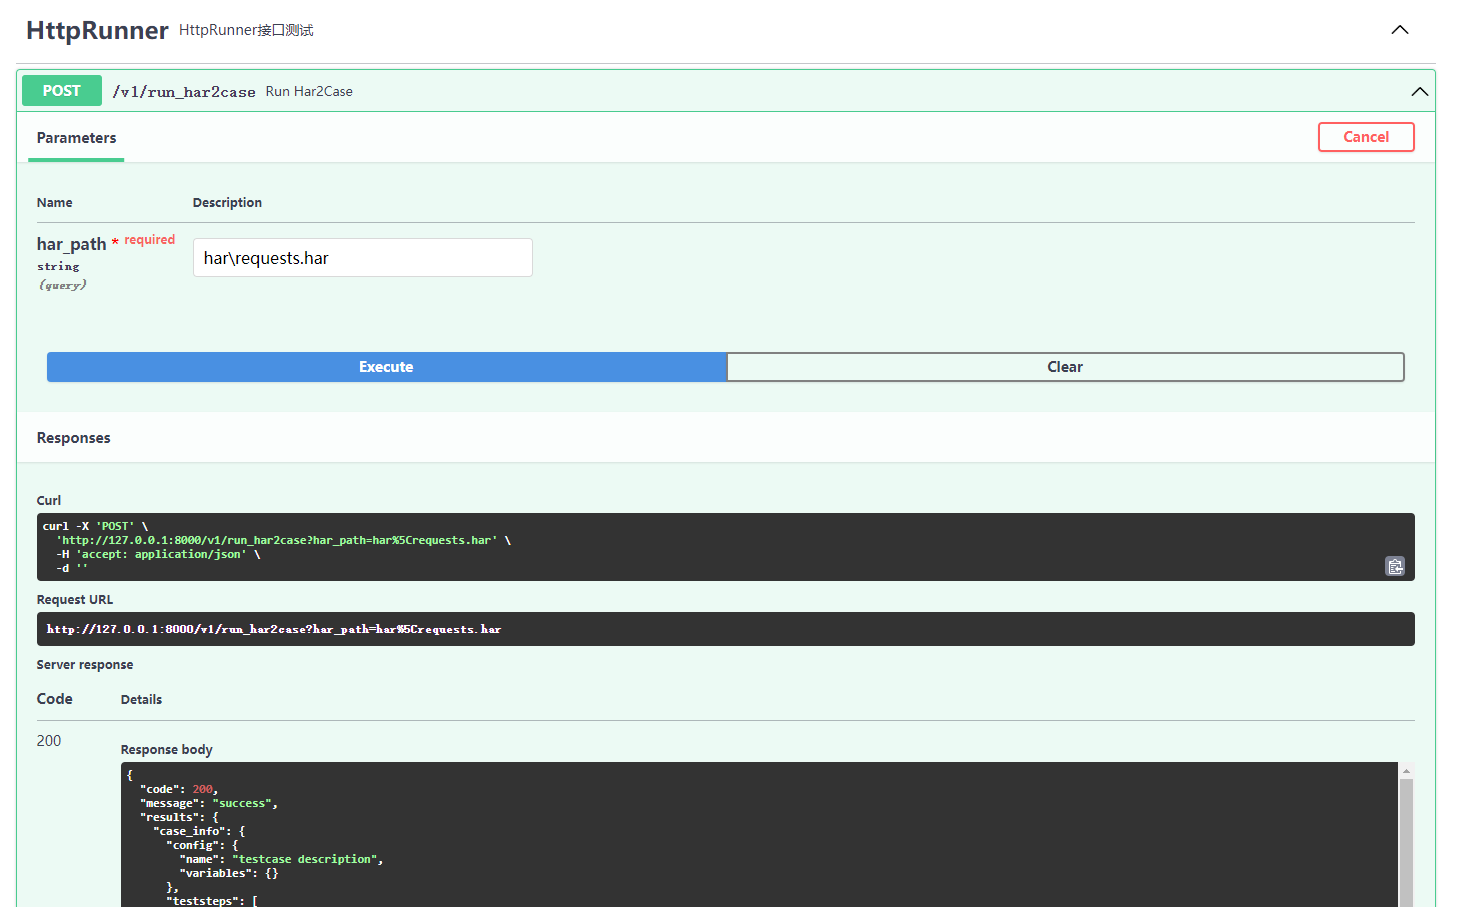1469x907 pixels.
Task: Click the 200 response code
Action: pyautogui.click(x=49, y=741)
